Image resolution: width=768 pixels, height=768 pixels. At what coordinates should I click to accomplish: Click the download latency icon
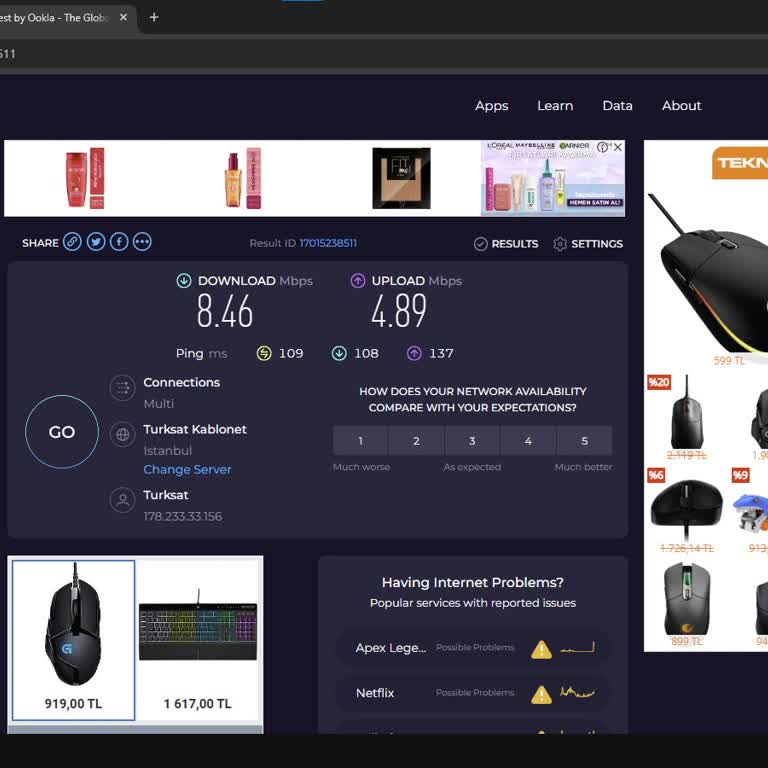[x=339, y=353]
